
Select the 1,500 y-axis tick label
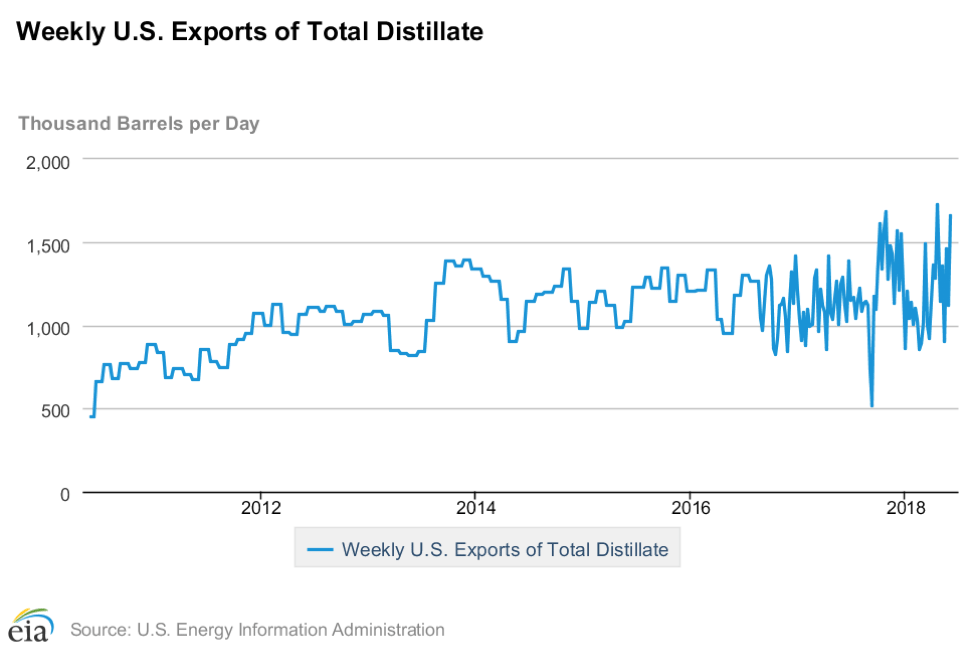pos(46,244)
